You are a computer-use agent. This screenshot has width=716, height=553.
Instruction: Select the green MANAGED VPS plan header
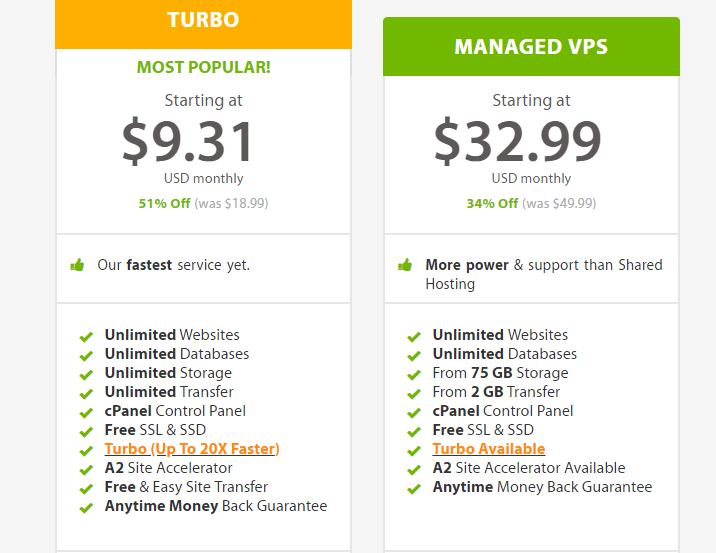tap(531, 47)
